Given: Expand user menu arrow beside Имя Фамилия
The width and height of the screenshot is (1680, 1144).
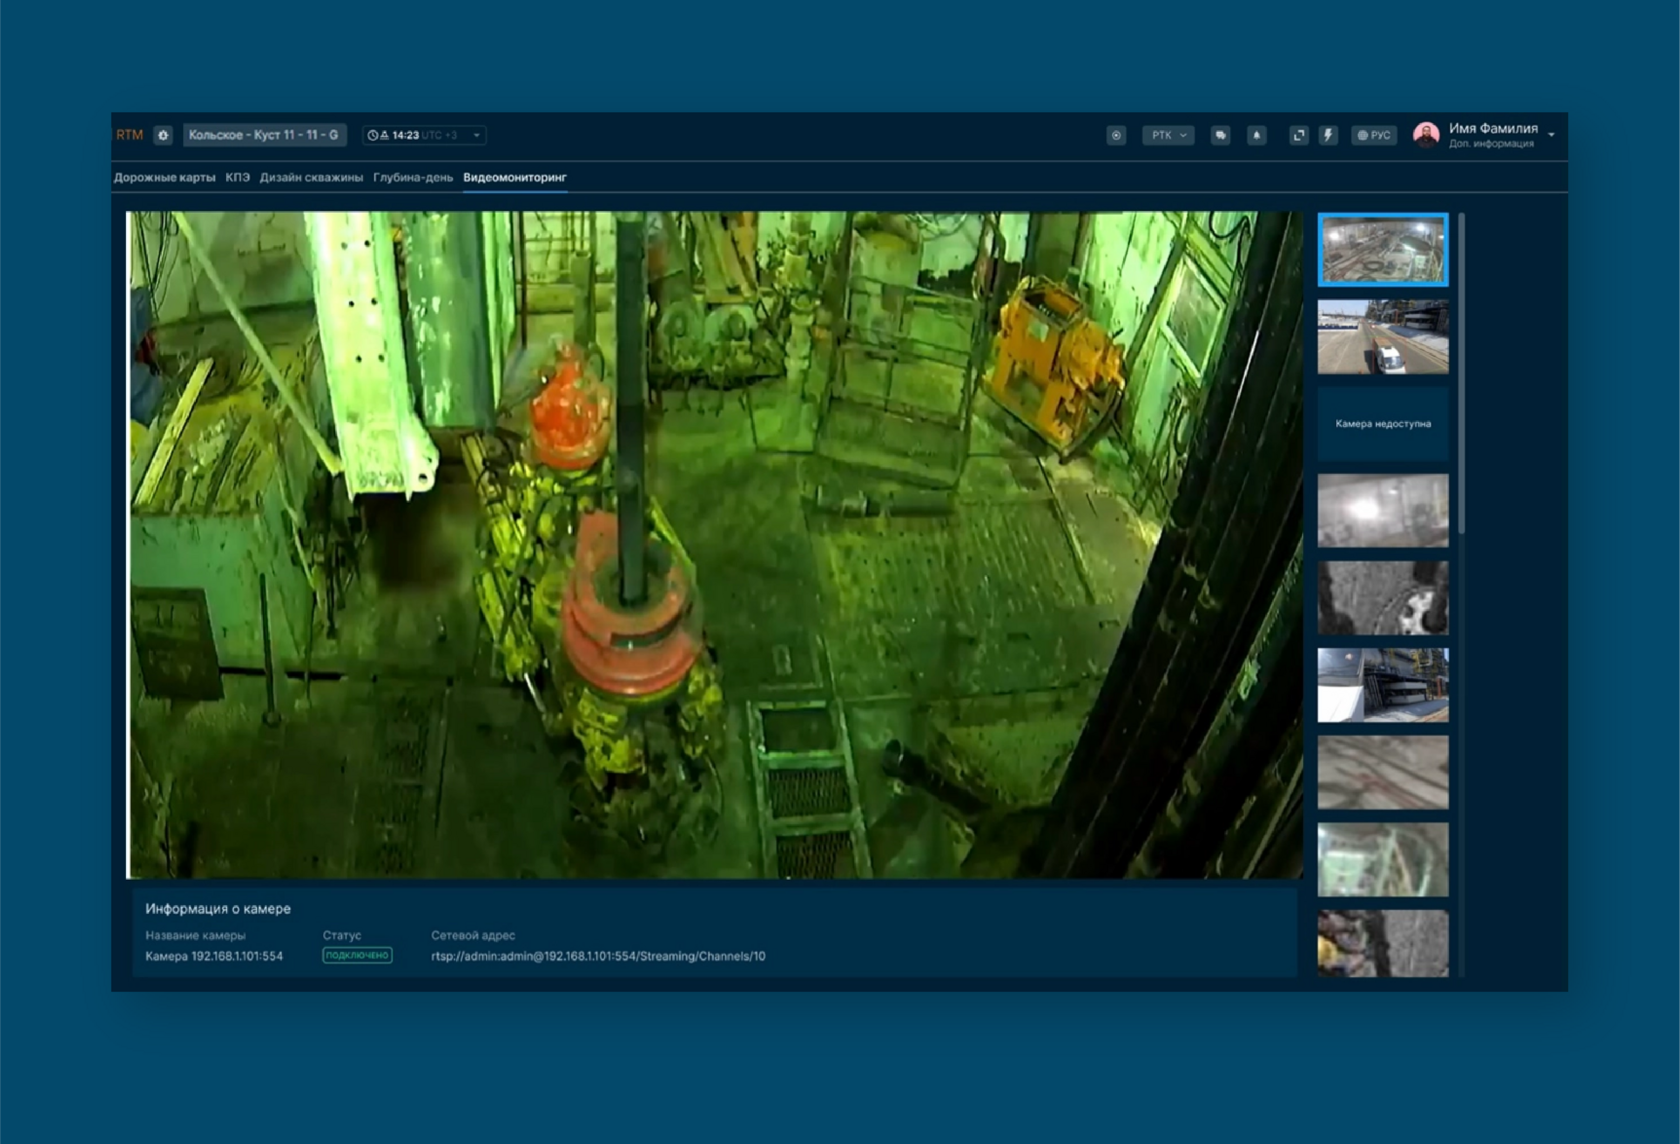Looking at the screenshot, I should 1551,135.
